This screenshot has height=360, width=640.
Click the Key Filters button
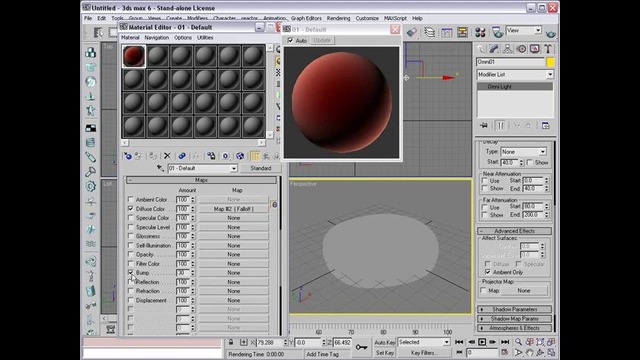pyautogui.click(x=424, y=353)
